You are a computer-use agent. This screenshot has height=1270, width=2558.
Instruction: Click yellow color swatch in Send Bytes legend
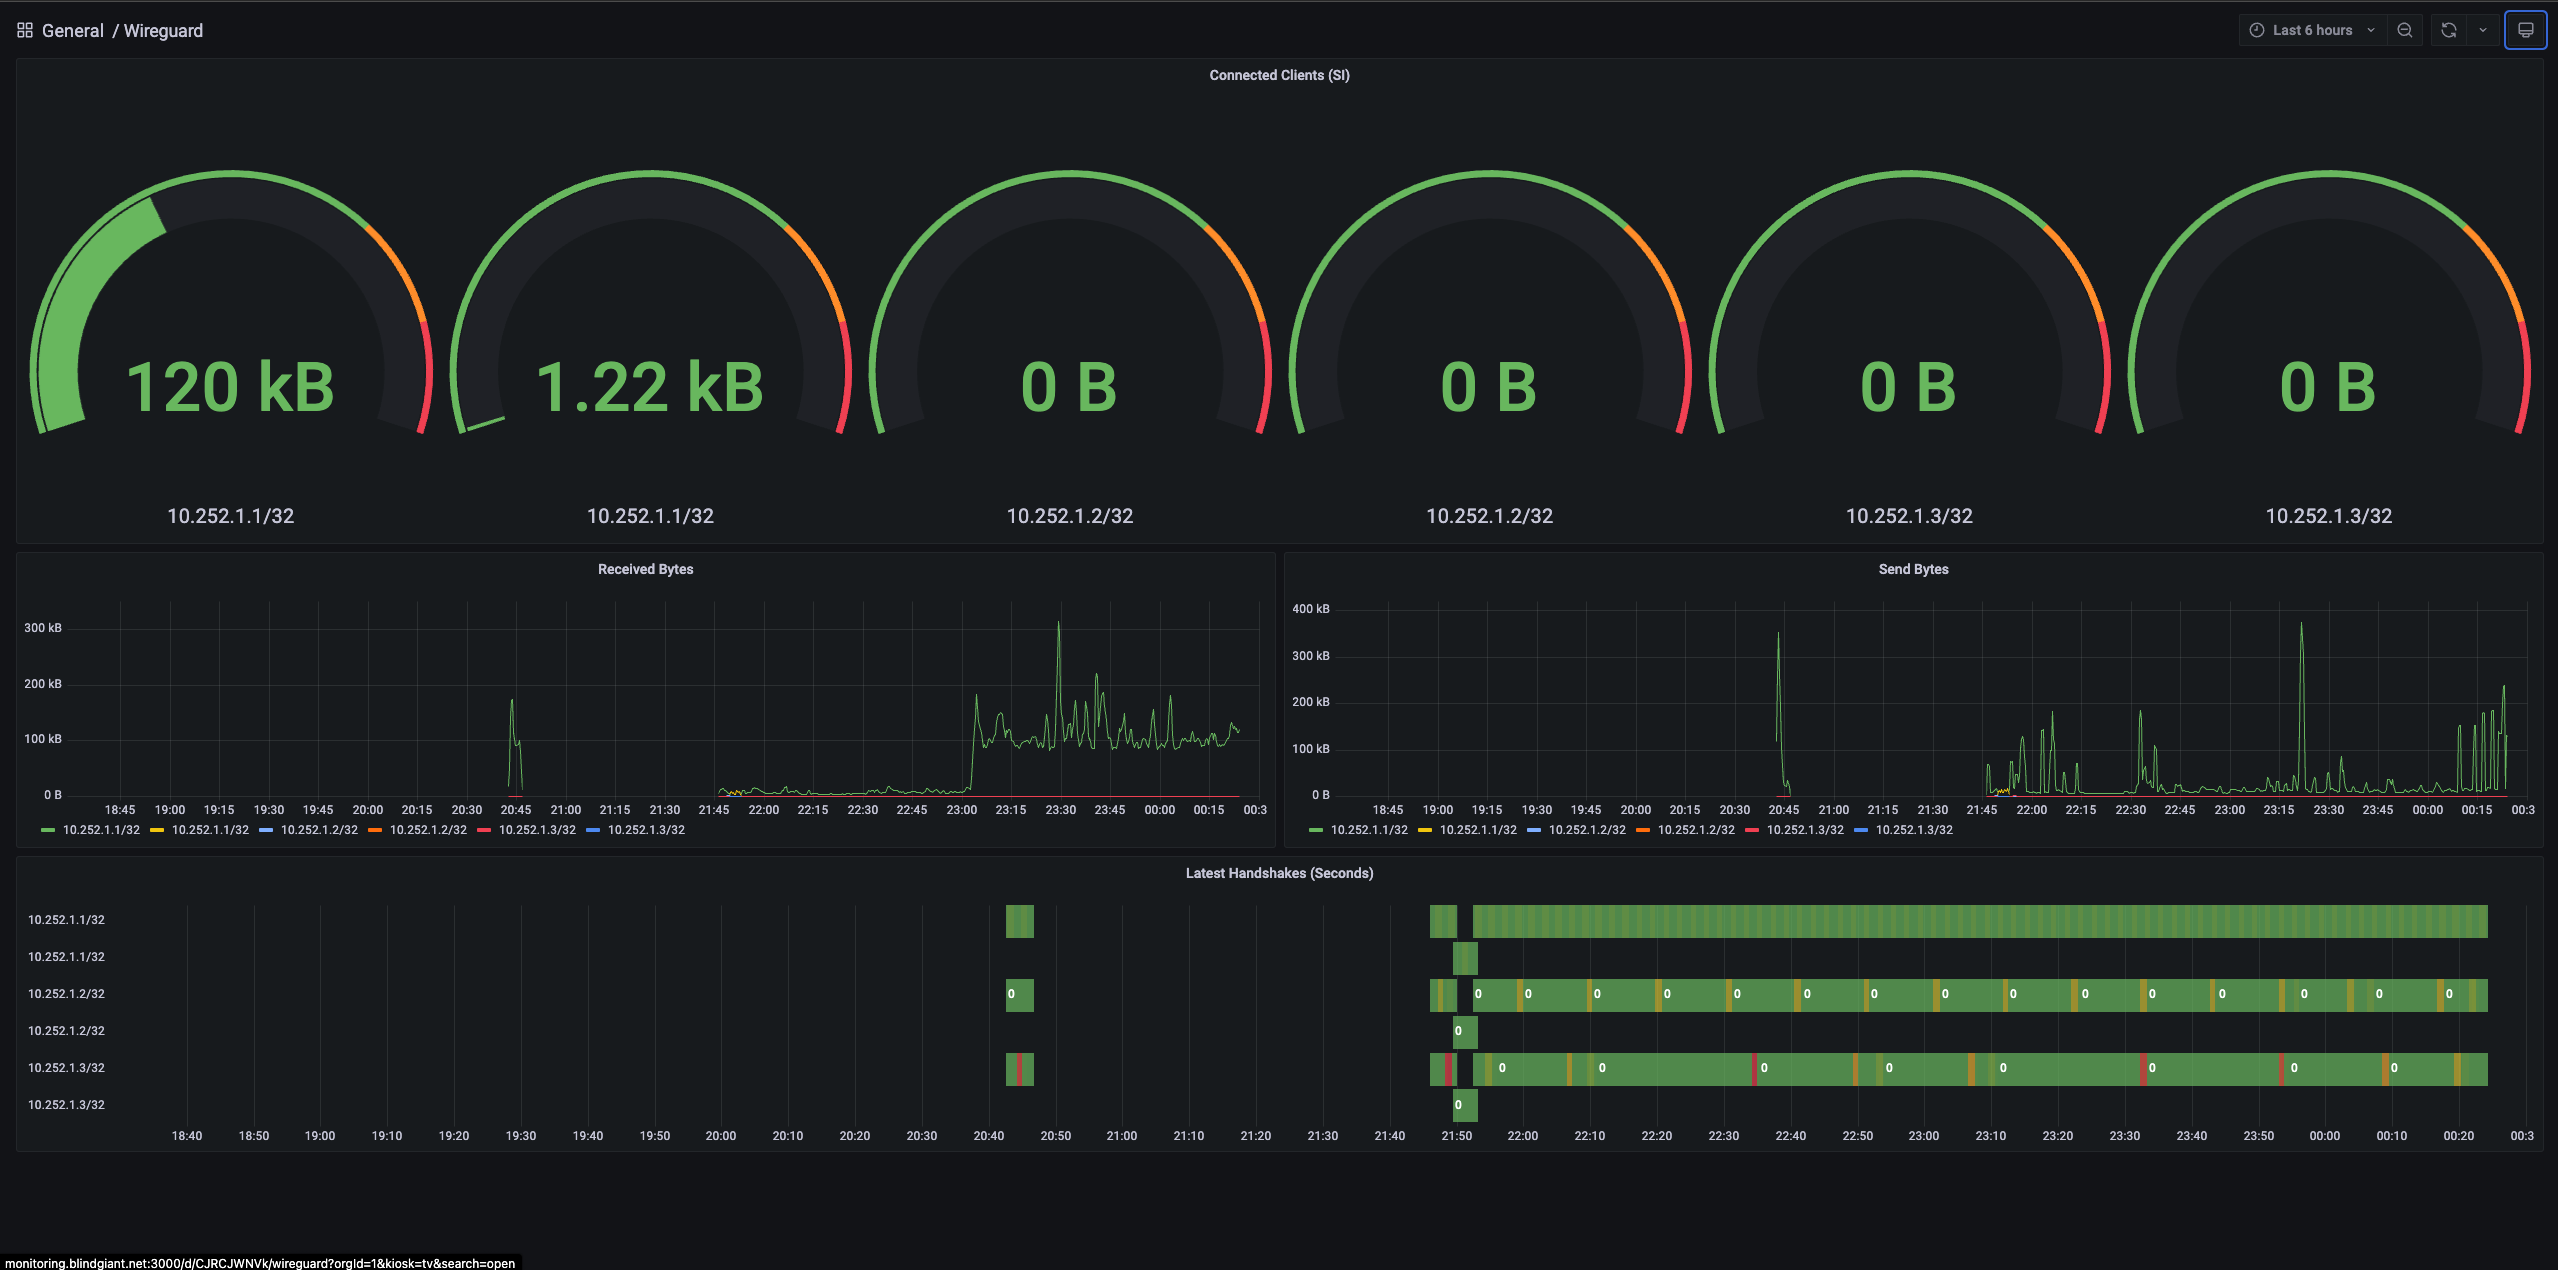tap(1425, 830)
